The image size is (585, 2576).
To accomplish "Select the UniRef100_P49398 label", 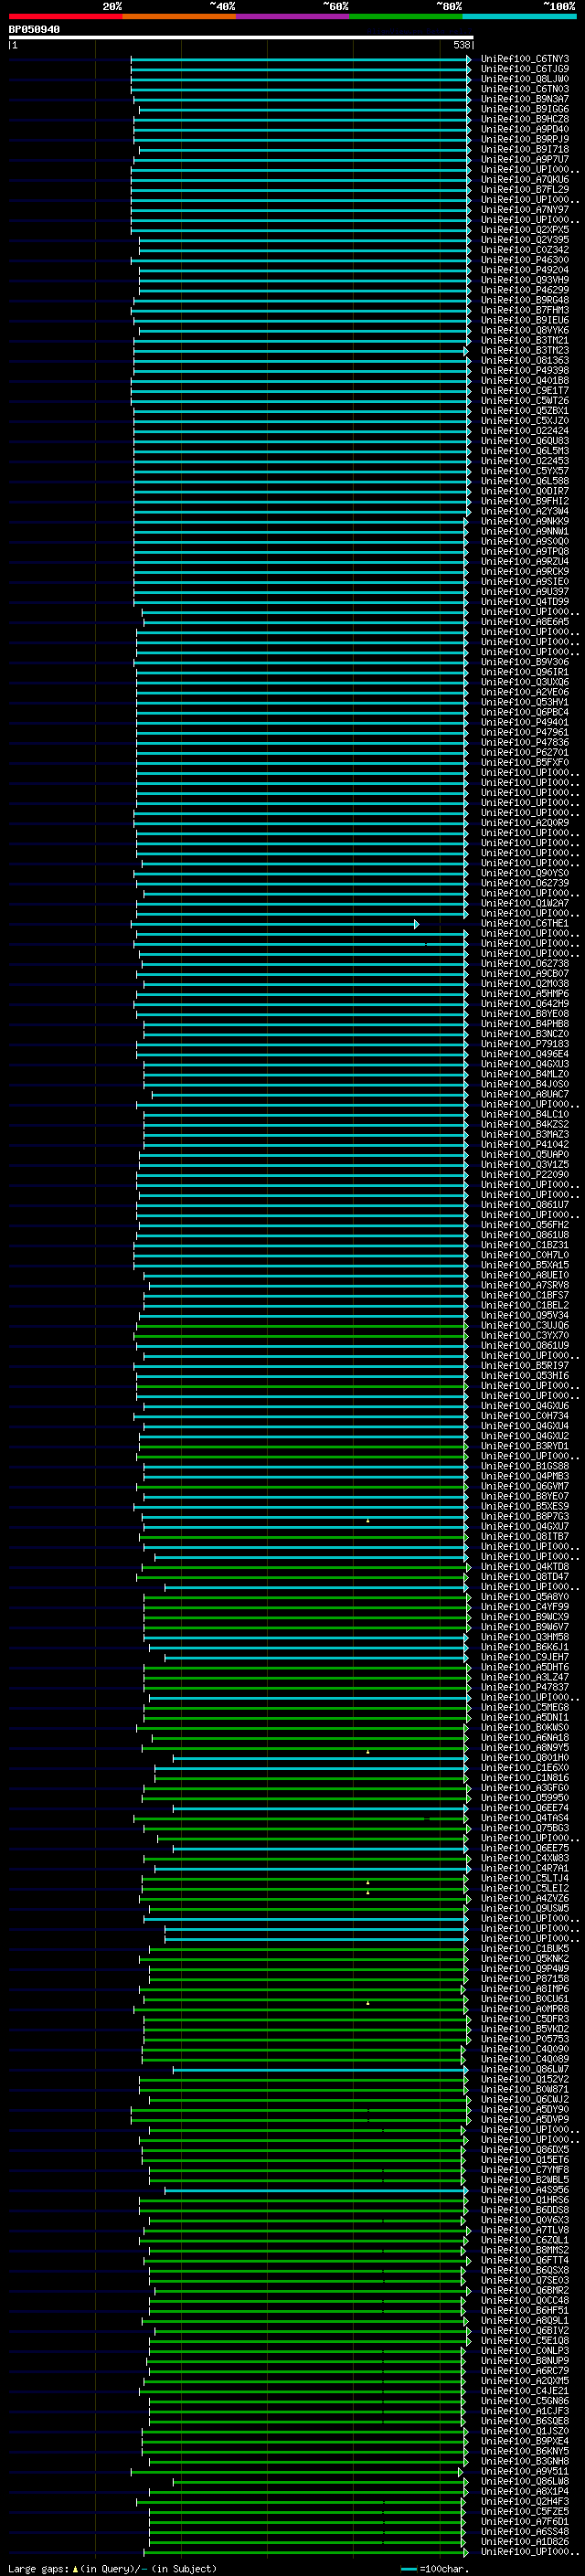I will (x=525, y=371).
